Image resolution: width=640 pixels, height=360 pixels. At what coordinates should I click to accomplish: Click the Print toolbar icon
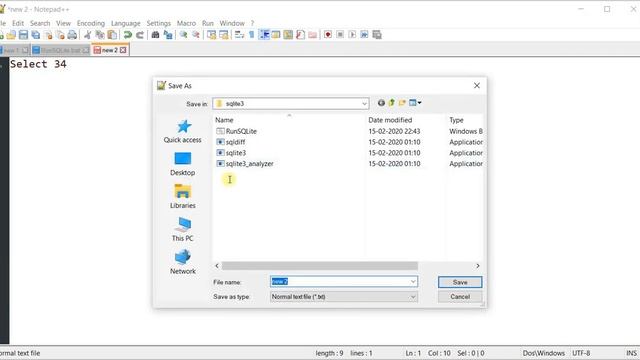(x=72, y=35)
